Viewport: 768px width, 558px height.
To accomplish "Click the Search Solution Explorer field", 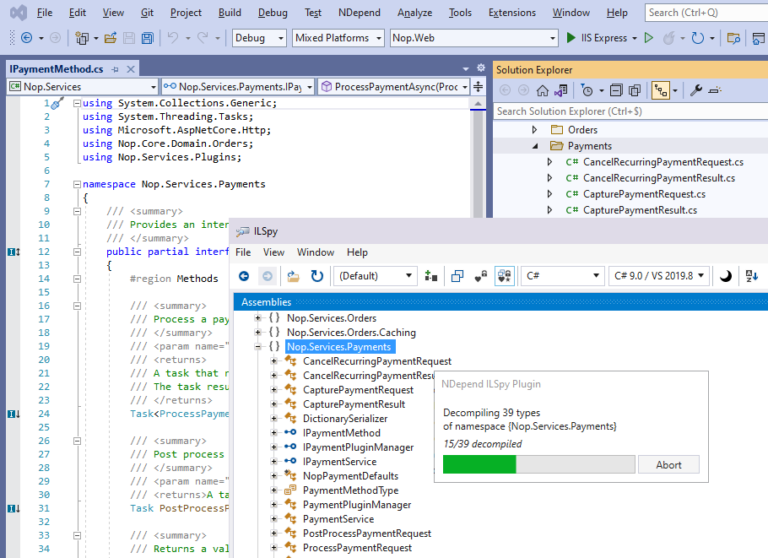I will pos(630,112).
